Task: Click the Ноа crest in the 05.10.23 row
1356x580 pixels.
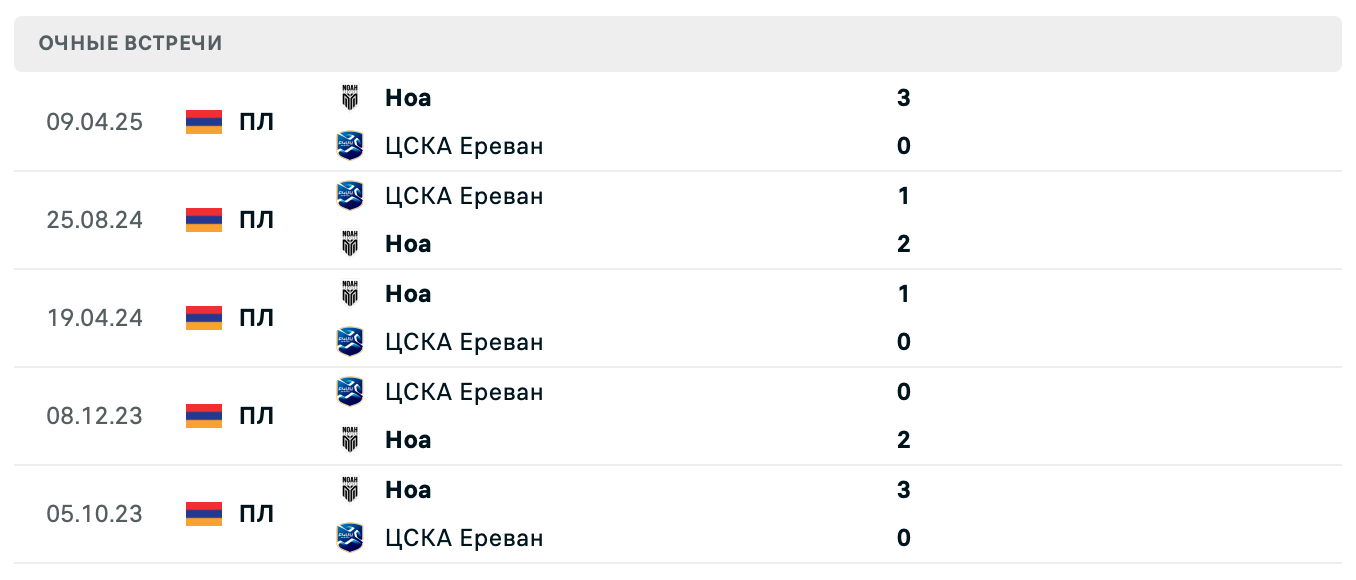Action: (x=350, y=489)
